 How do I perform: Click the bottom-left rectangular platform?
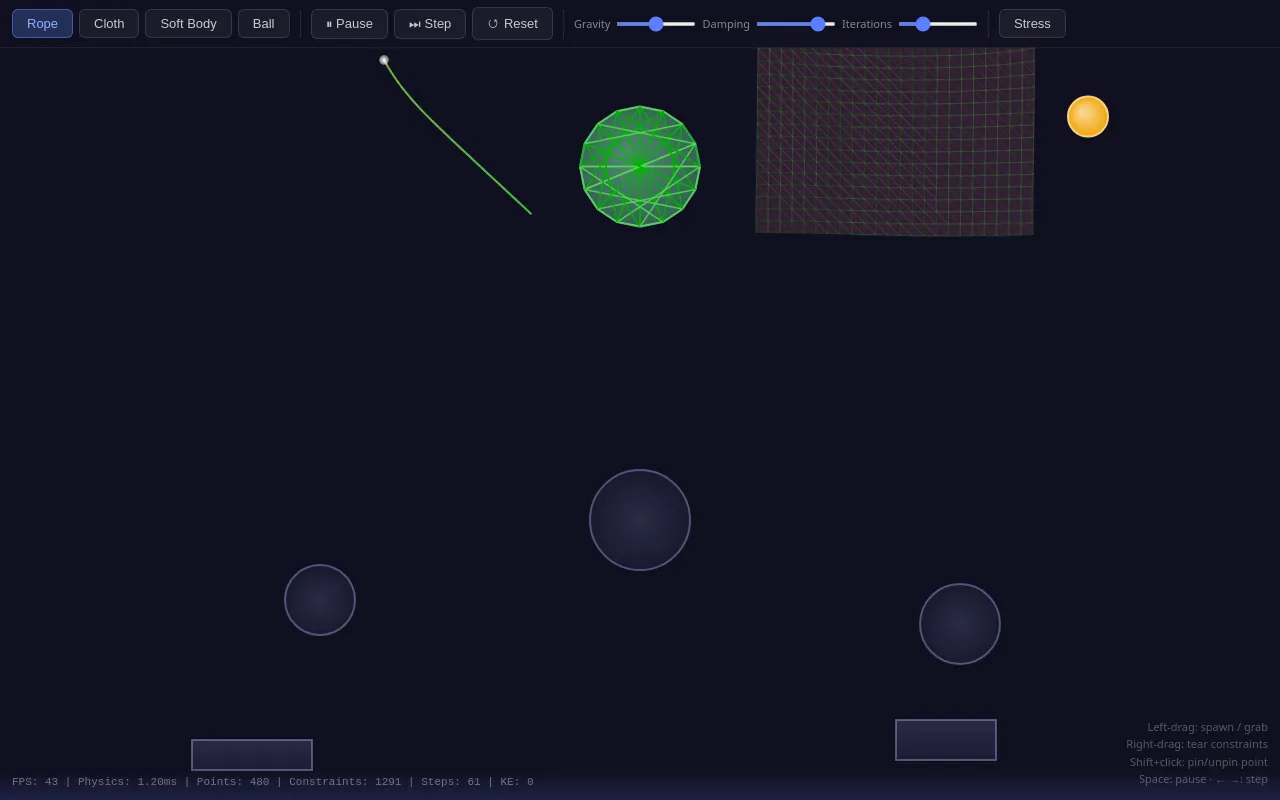click(252, 755)
